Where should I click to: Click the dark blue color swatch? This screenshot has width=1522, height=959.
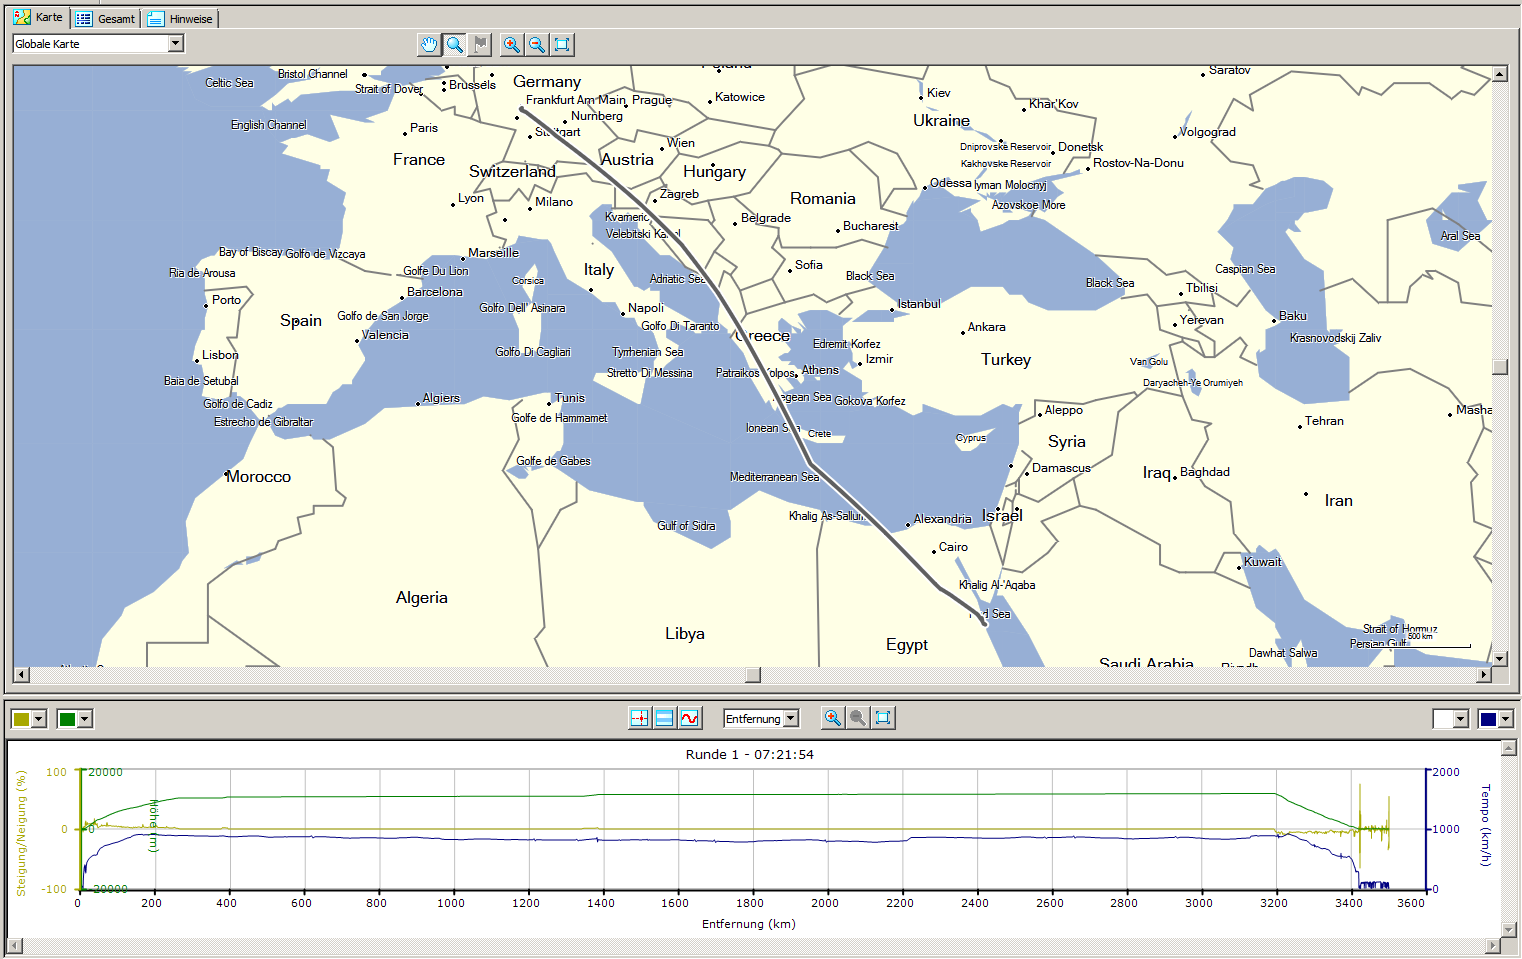click(1488, 719)
